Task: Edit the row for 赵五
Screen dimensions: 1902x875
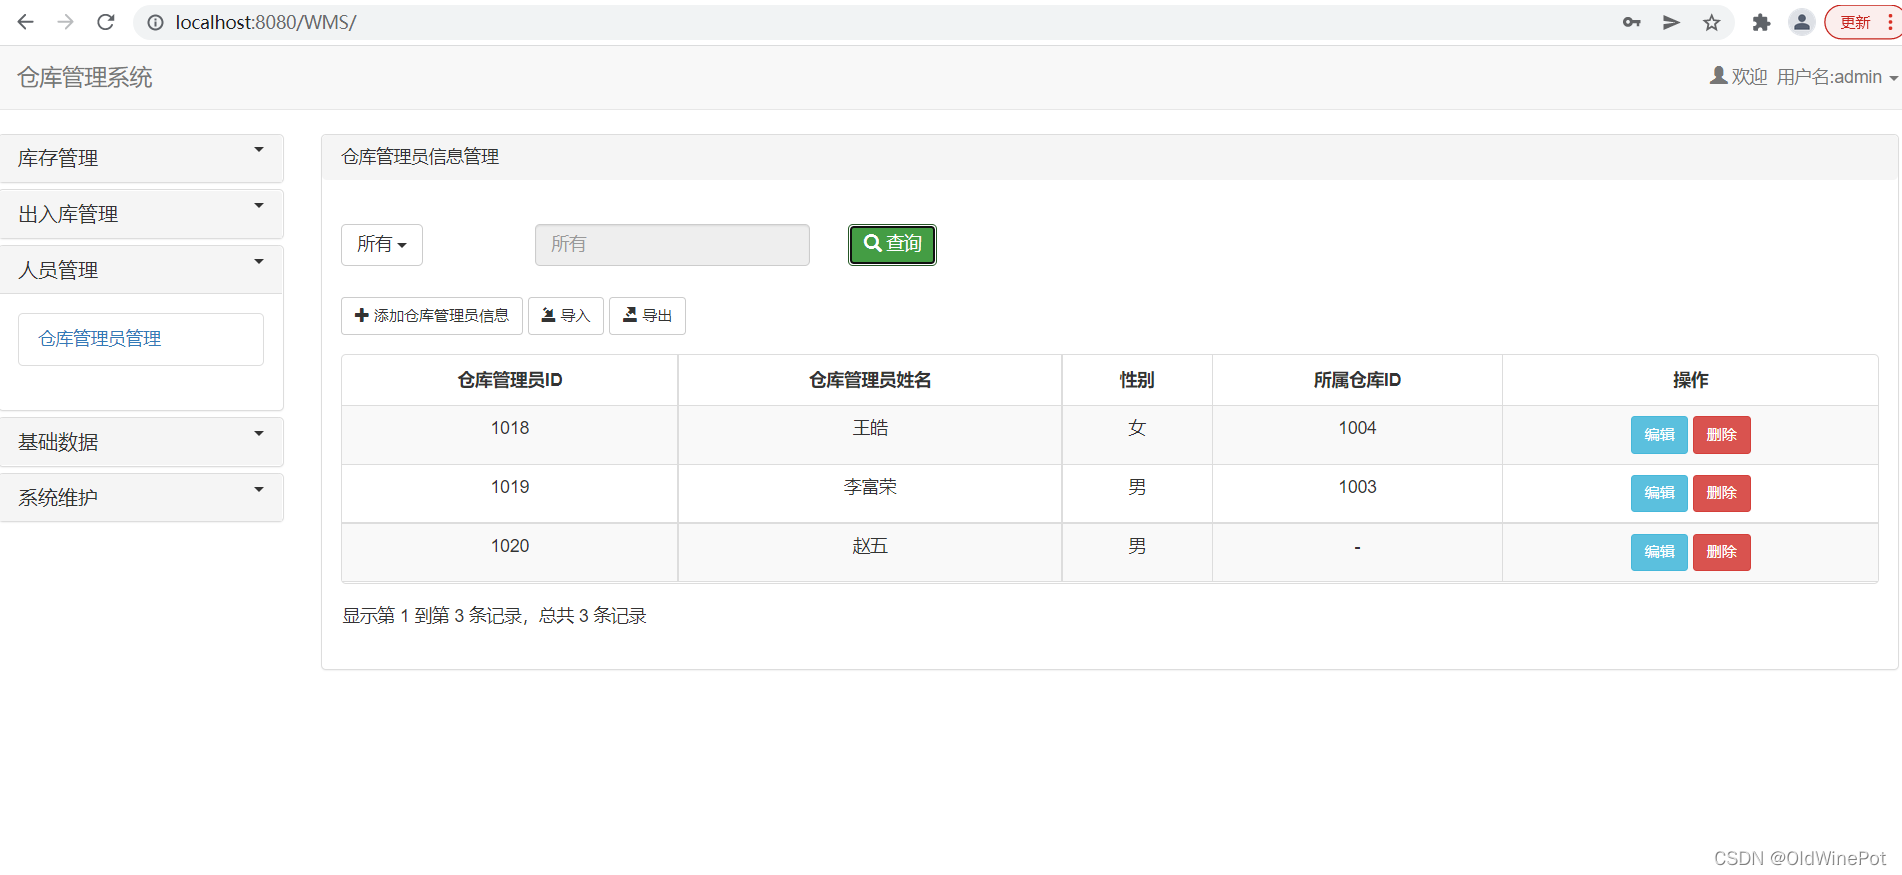Action: click(x=1659, y=552)
